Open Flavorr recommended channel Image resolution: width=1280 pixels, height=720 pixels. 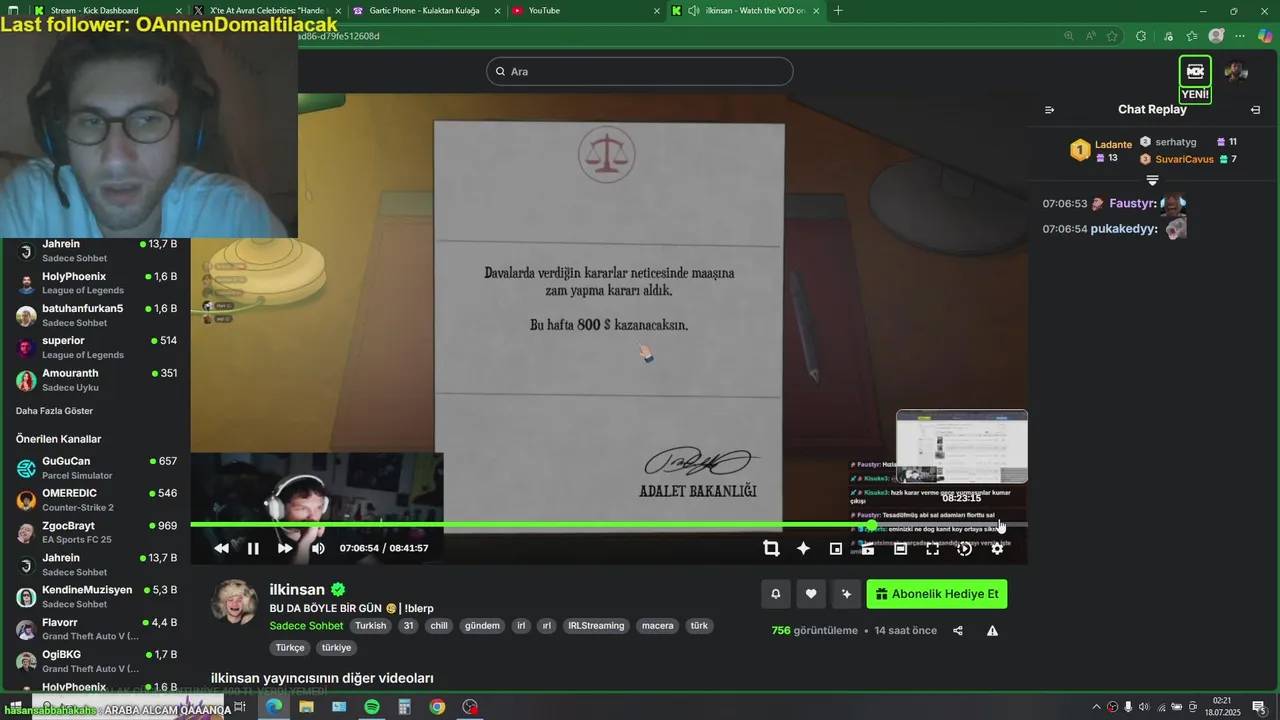96,629
